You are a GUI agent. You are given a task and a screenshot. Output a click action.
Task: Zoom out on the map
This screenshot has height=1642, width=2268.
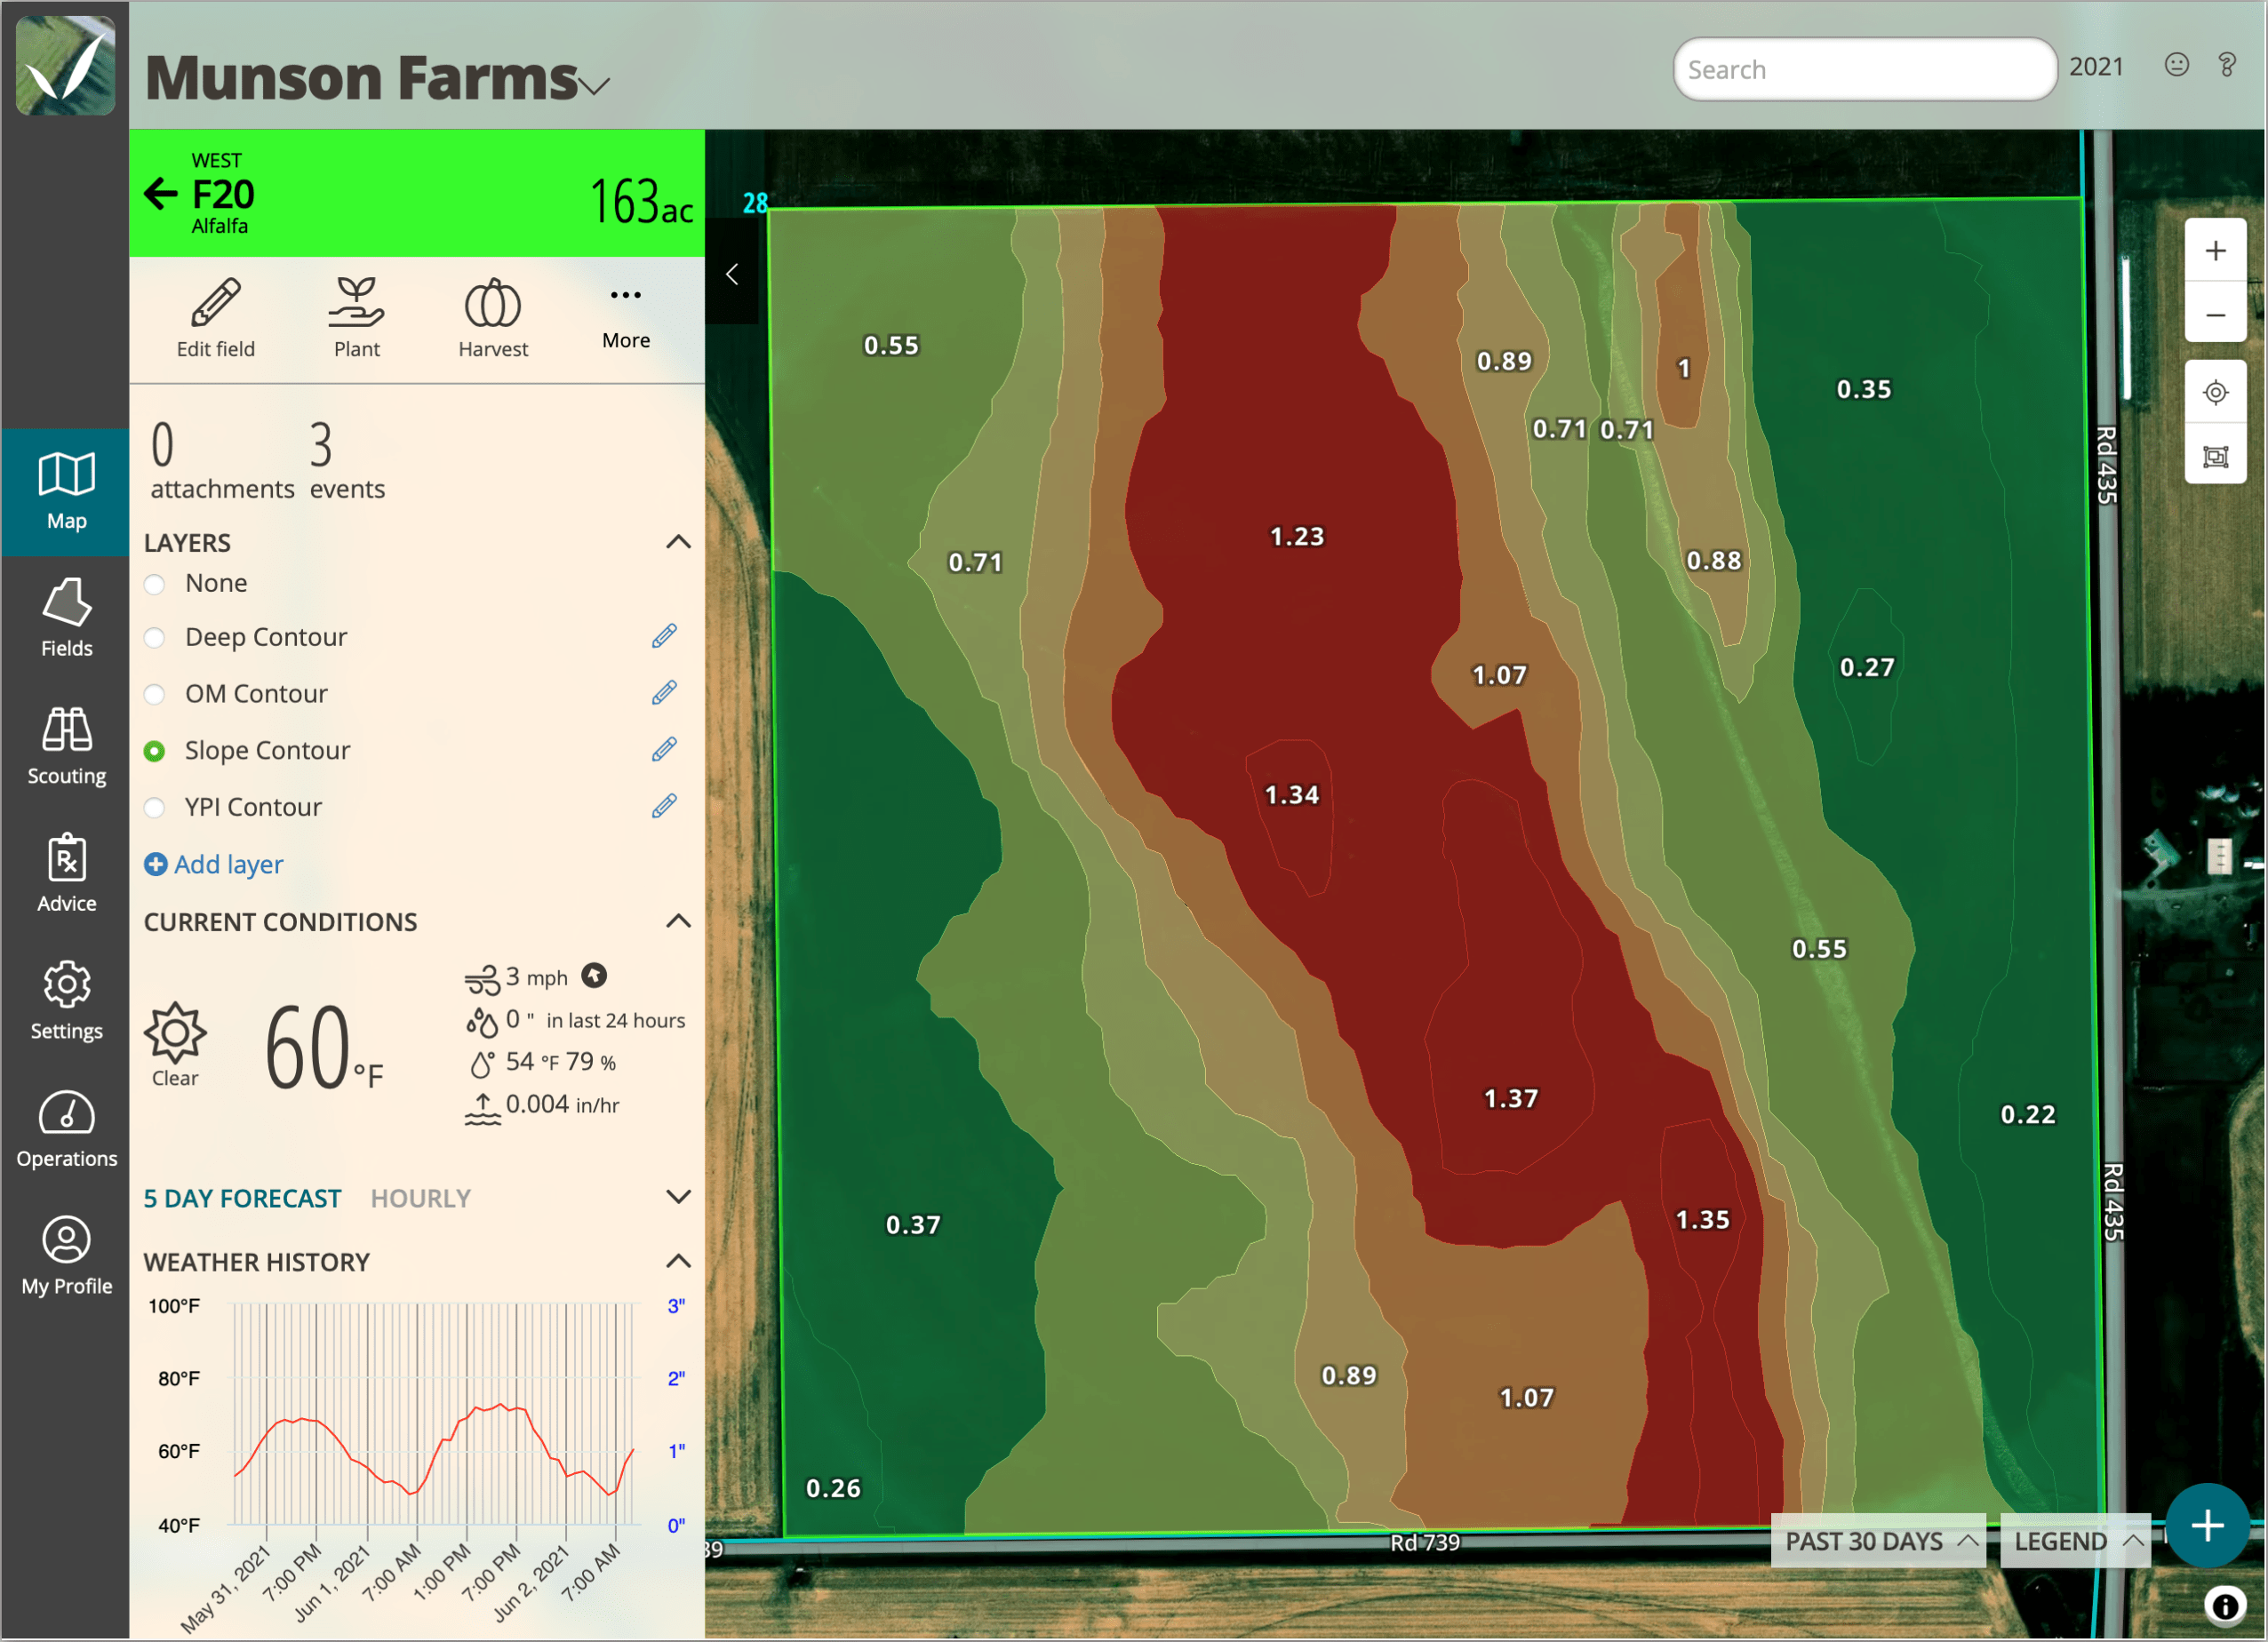point(2216,314)
